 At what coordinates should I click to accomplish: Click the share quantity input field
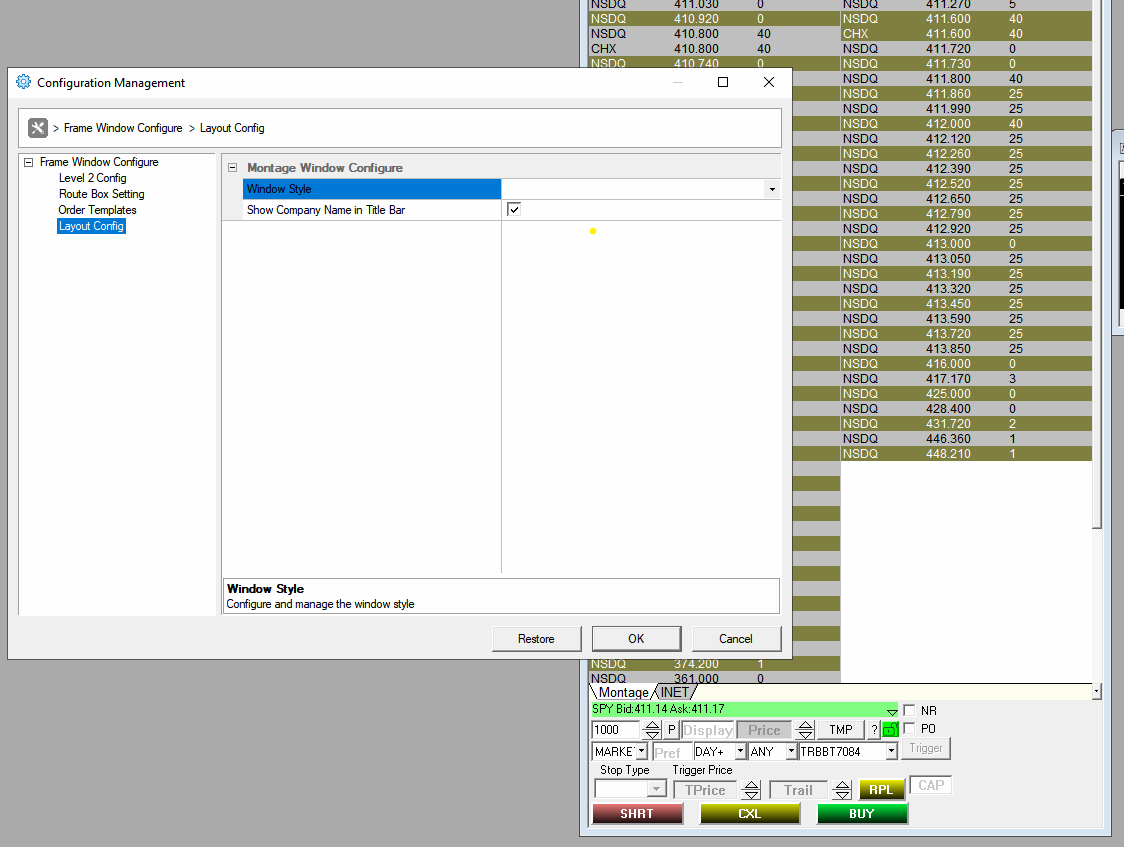pyautogui.click(x=616, y=729)
